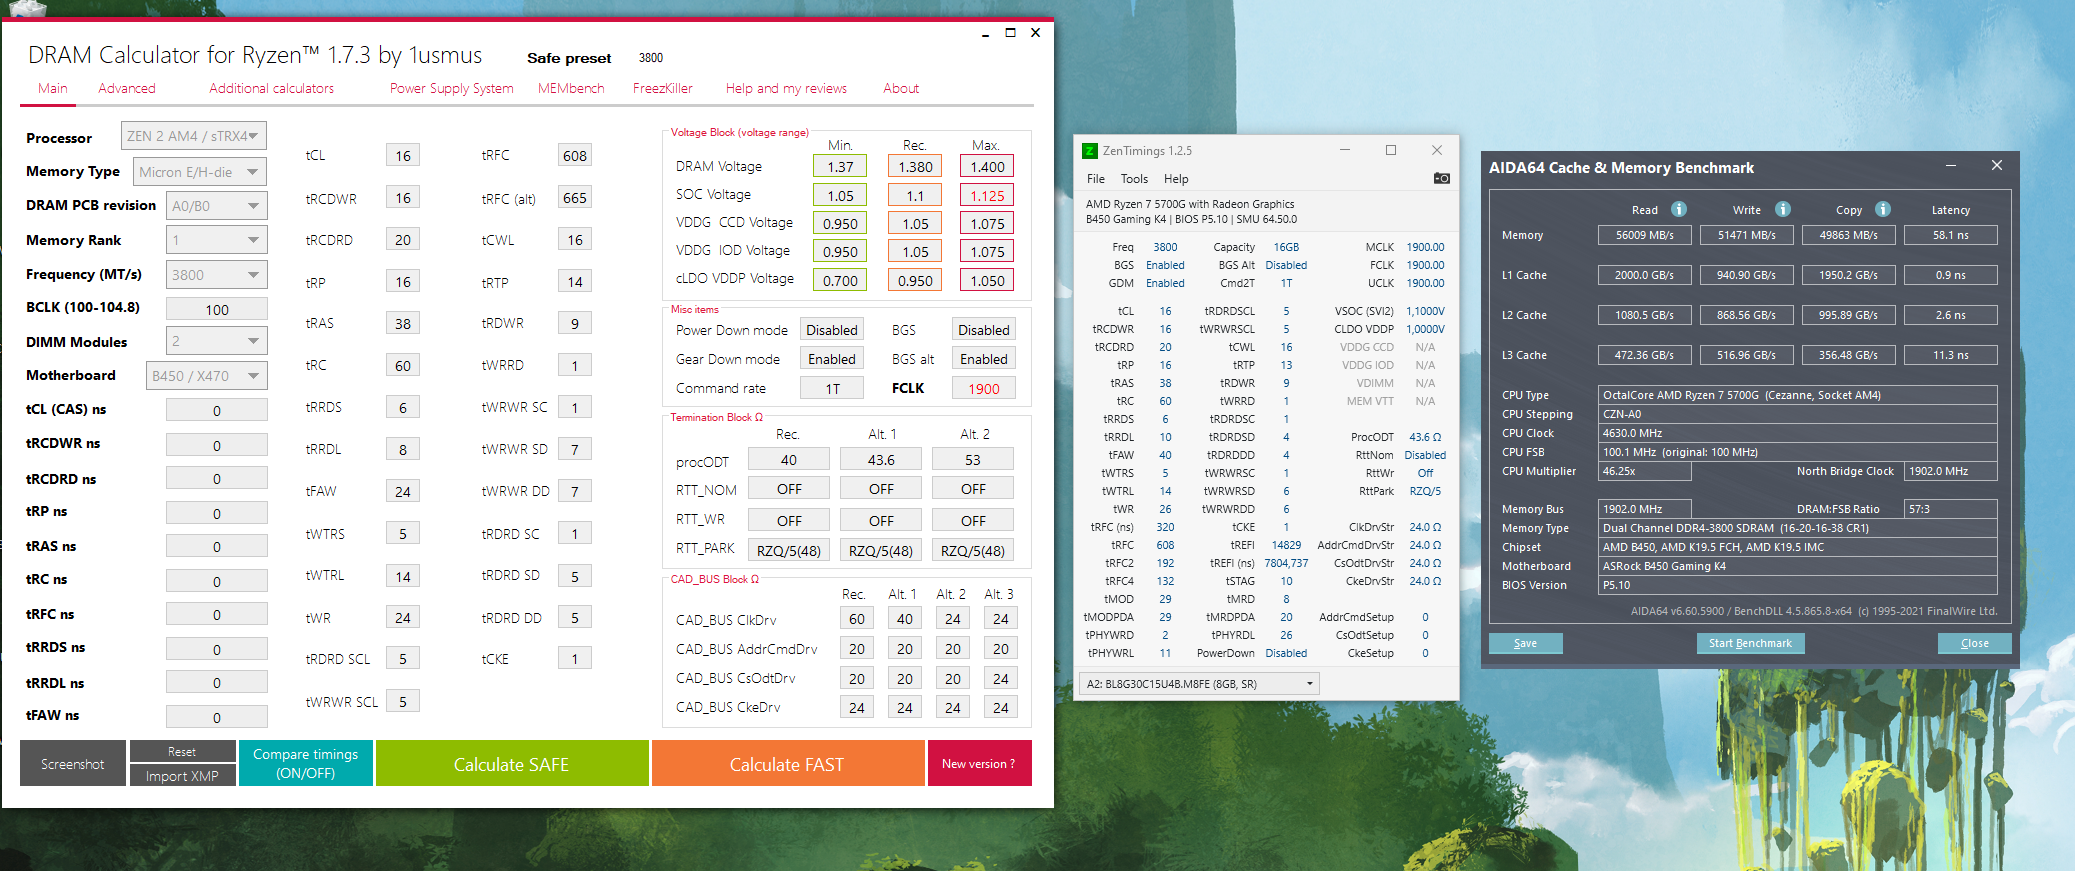Viewport: 2075px width, 871px height.
Task: Click the tRAS ns input field
Action: (217, 547)
